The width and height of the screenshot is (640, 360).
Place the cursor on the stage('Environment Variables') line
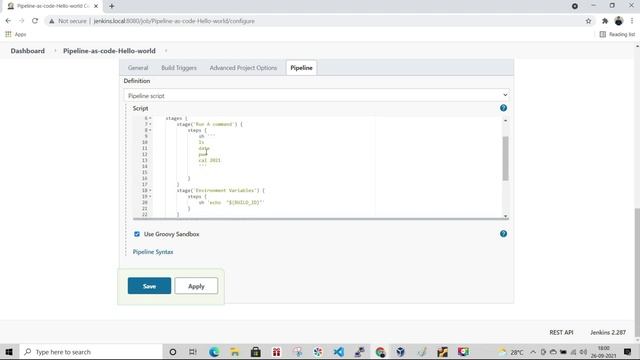pos(220,191)
